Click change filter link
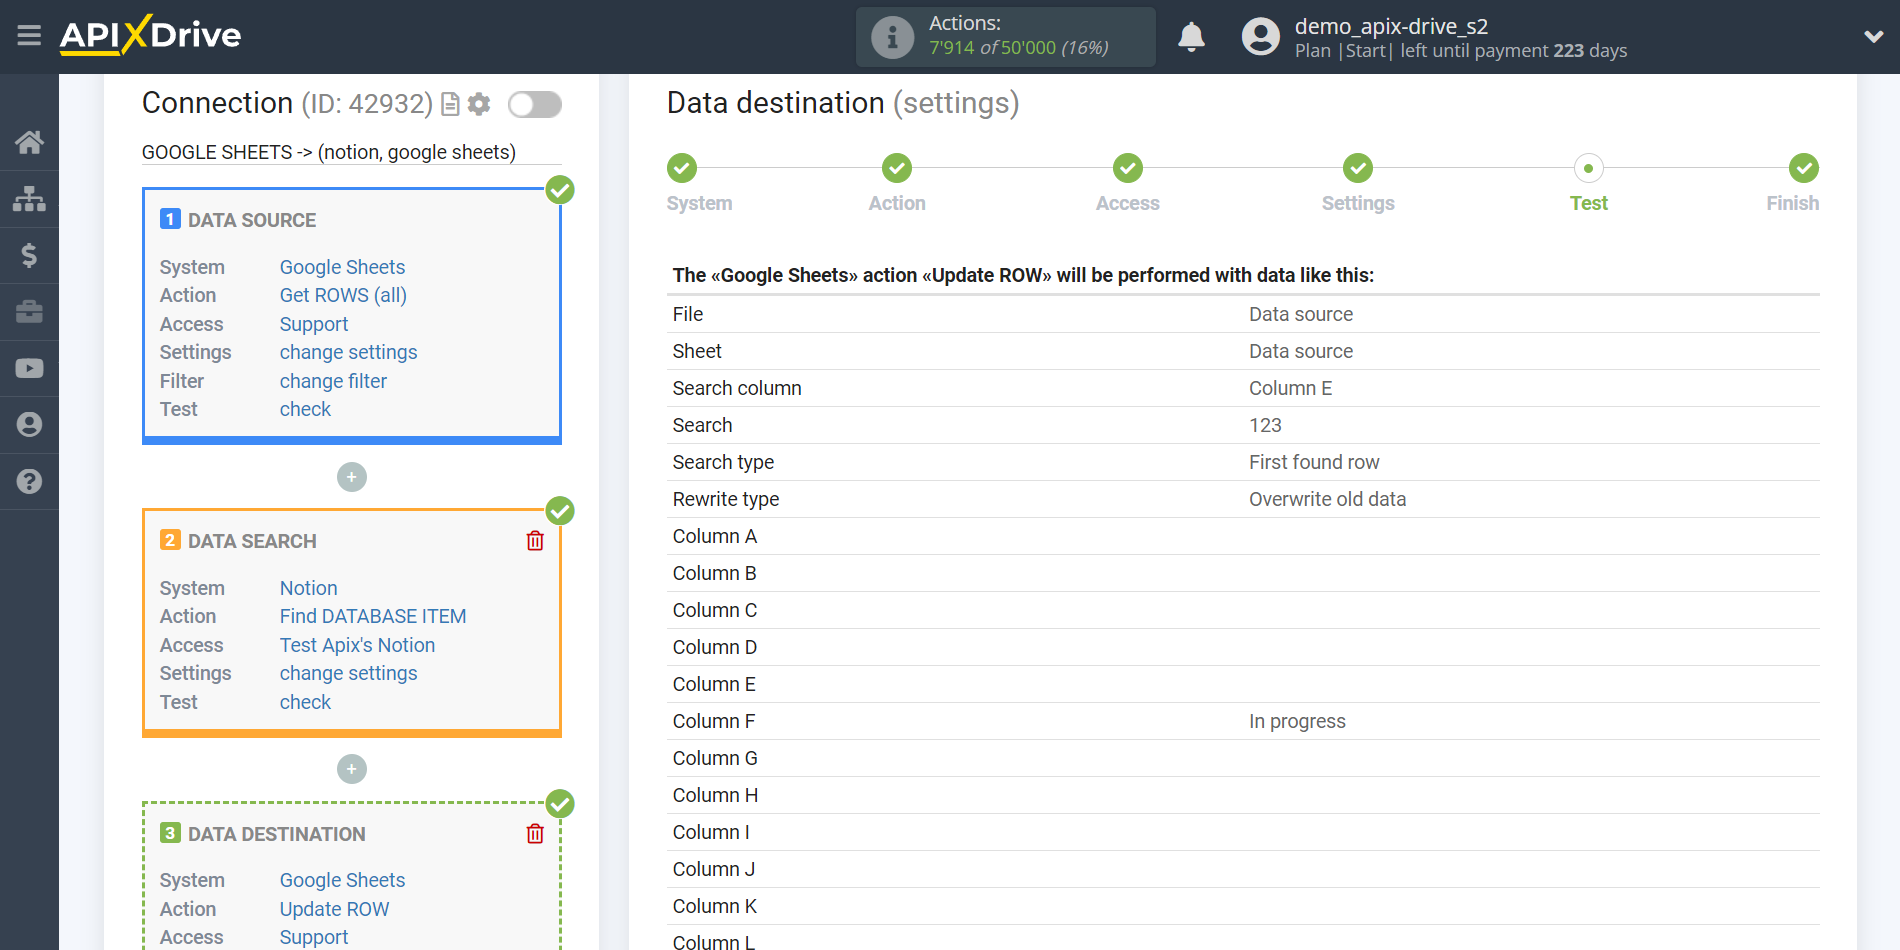Screen dimensions: 1900x950 333,381
